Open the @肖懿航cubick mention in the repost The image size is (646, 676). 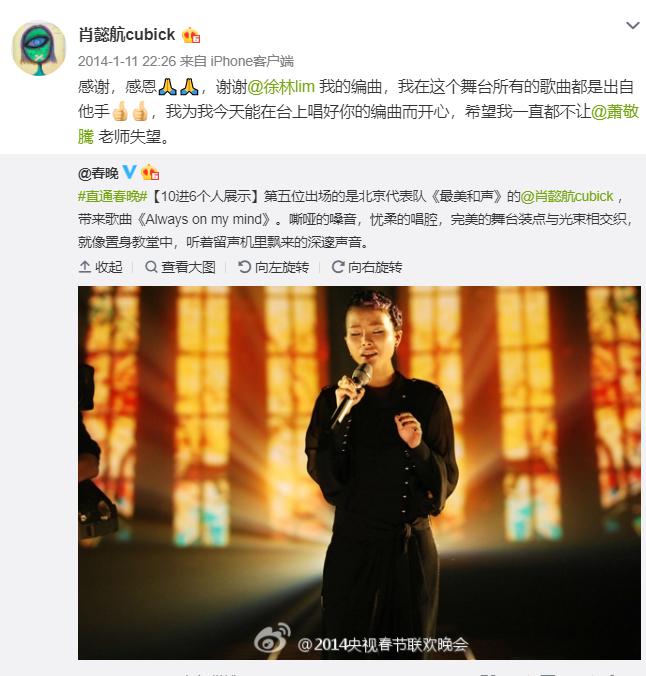tap(567, 197)
